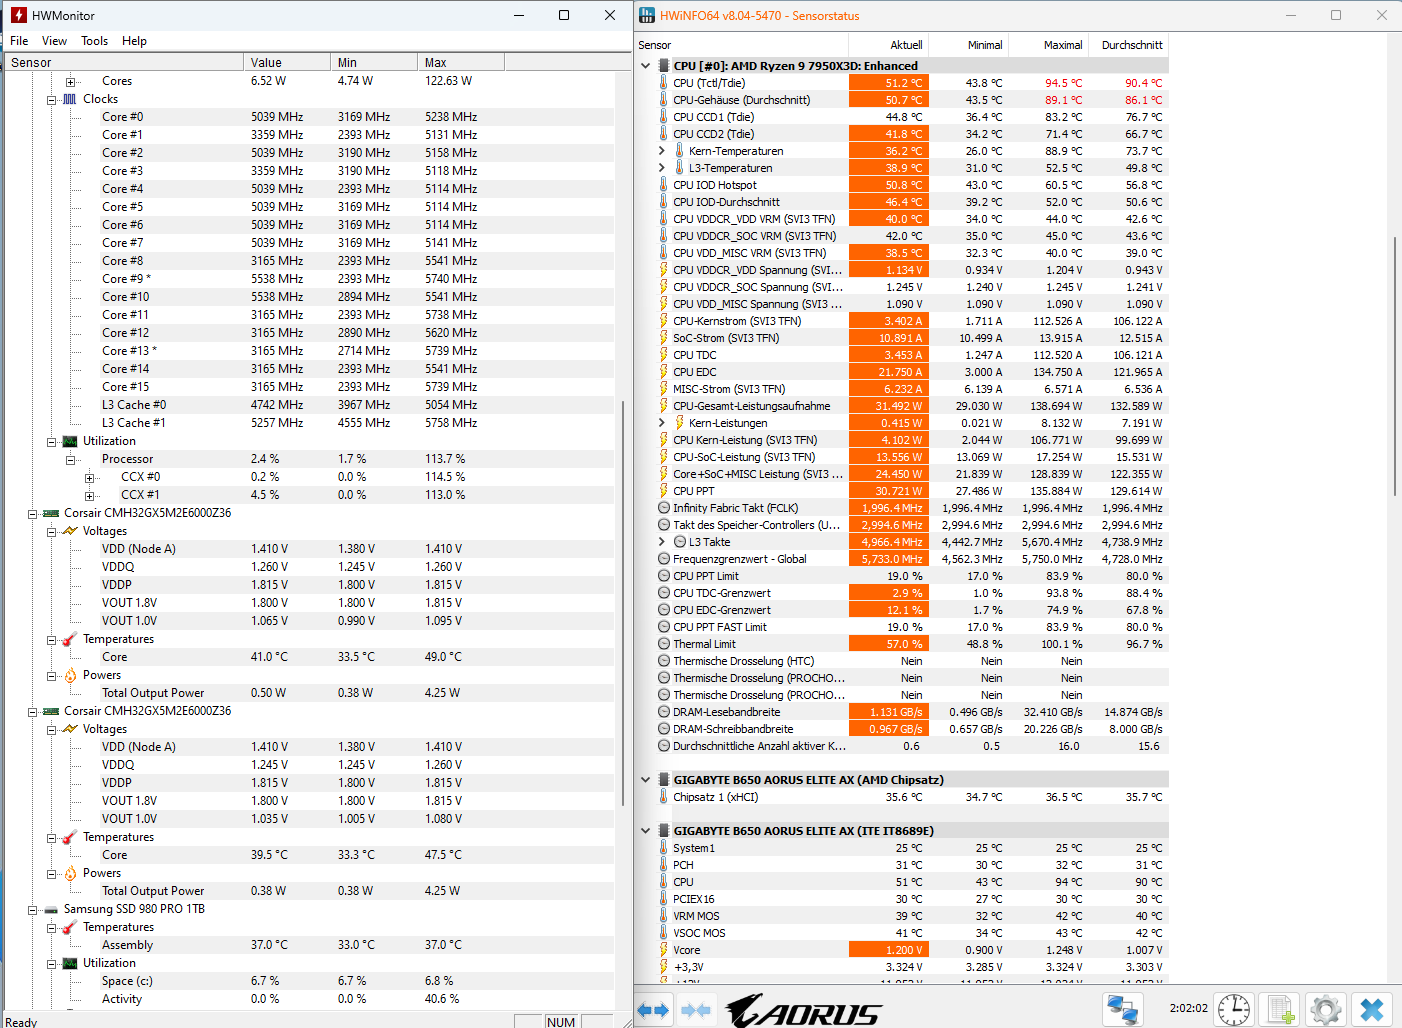Click the drive icon beside Samsung SSD 980 PRO
The width and height of the screenshot is (1402, 1028).
(51, 909)
